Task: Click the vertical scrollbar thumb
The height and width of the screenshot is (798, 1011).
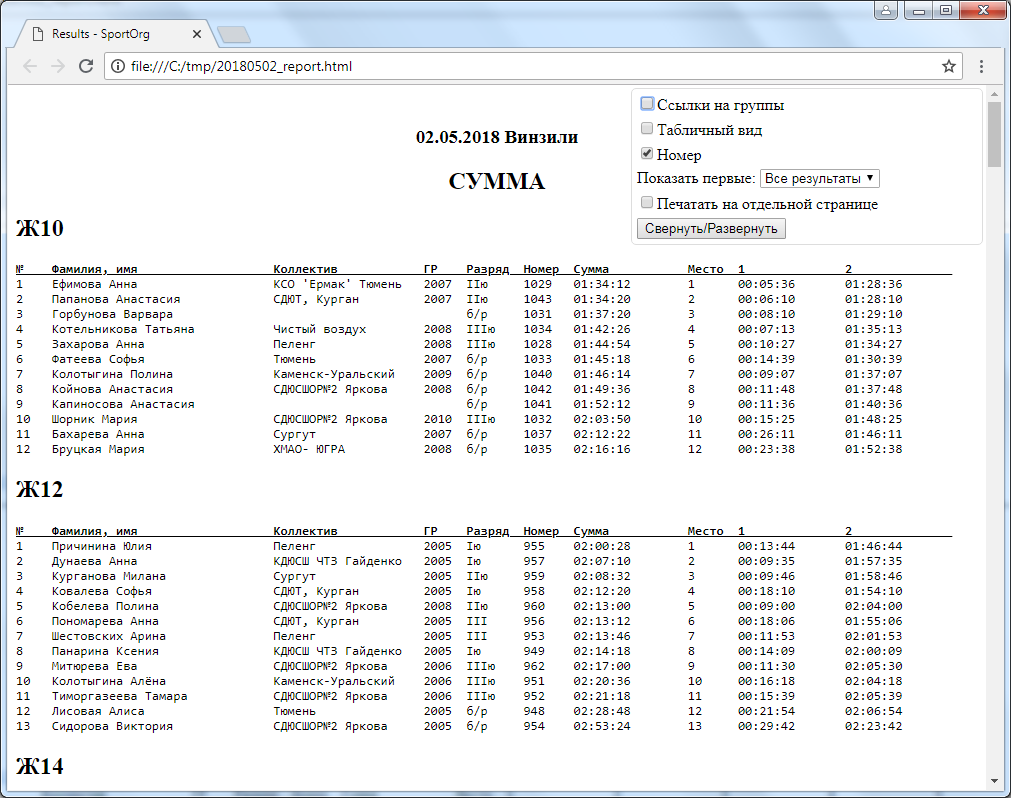Action: 994,134
